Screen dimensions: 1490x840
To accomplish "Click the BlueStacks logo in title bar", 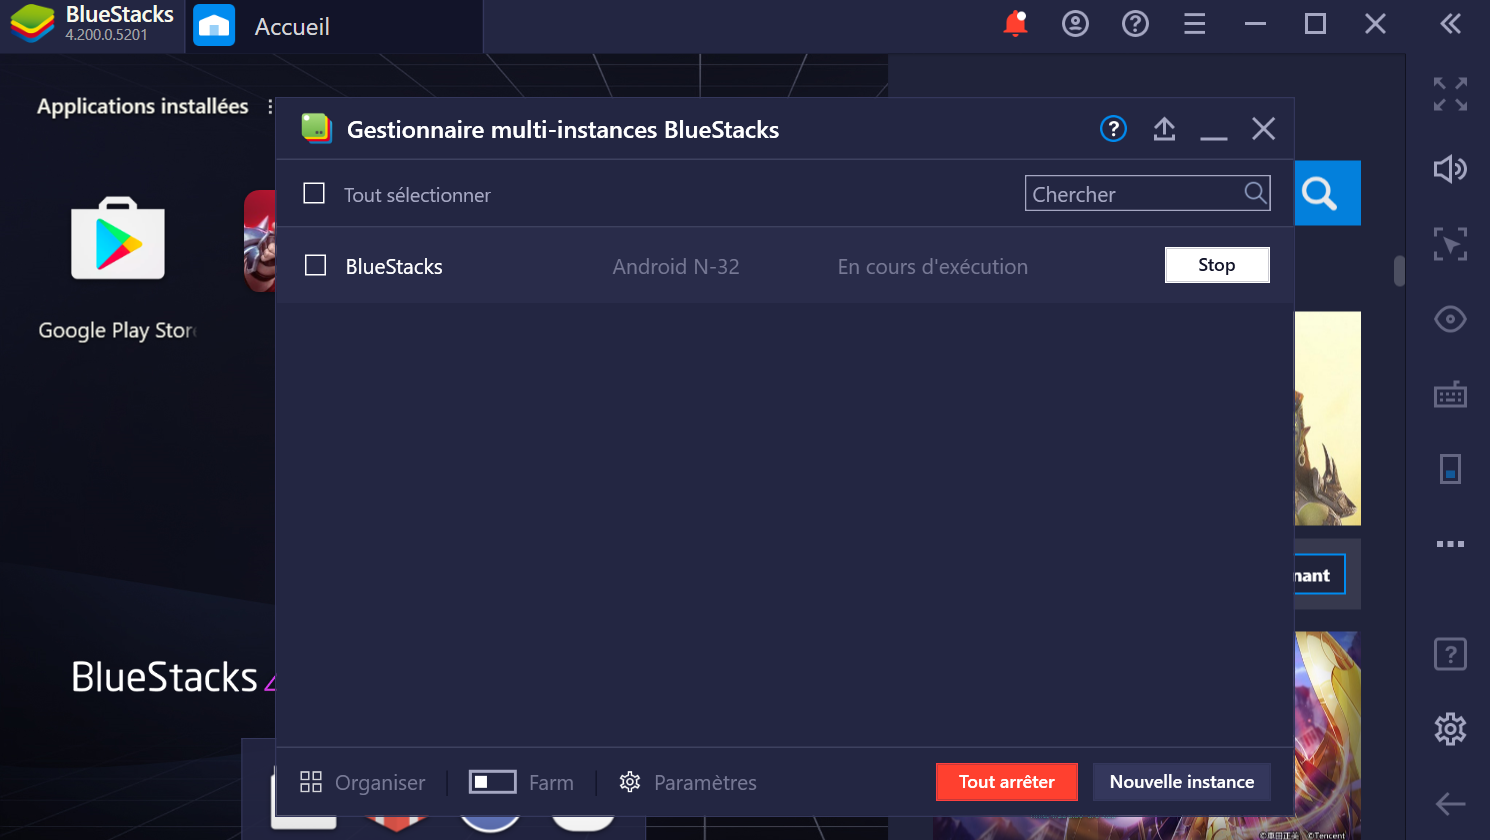I will [32, 24].
